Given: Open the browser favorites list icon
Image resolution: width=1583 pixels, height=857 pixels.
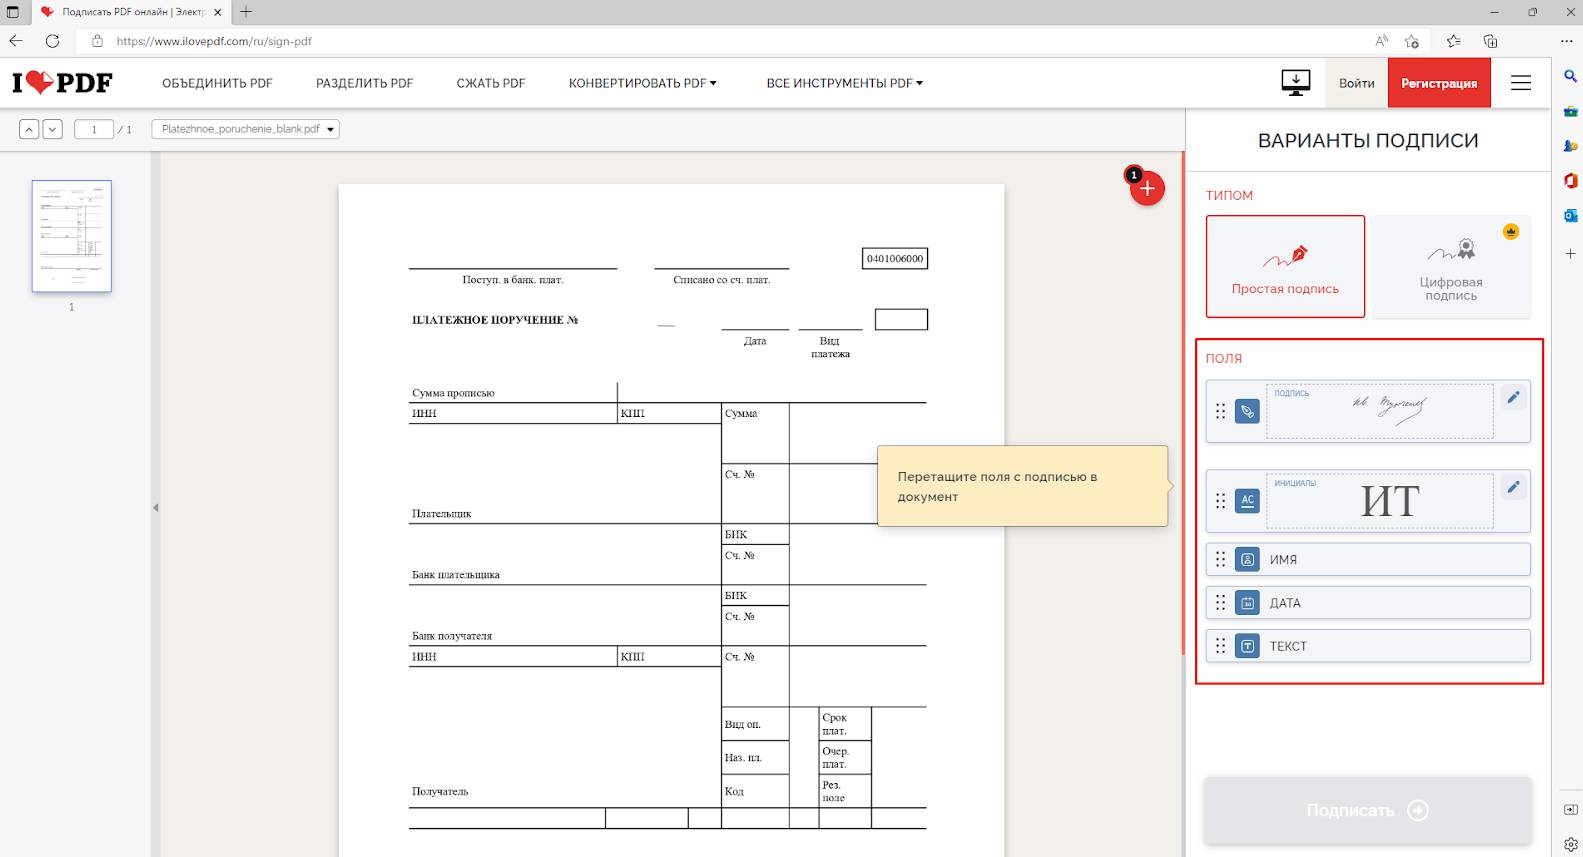Looking at the screenshot, I should [1453, 41].
